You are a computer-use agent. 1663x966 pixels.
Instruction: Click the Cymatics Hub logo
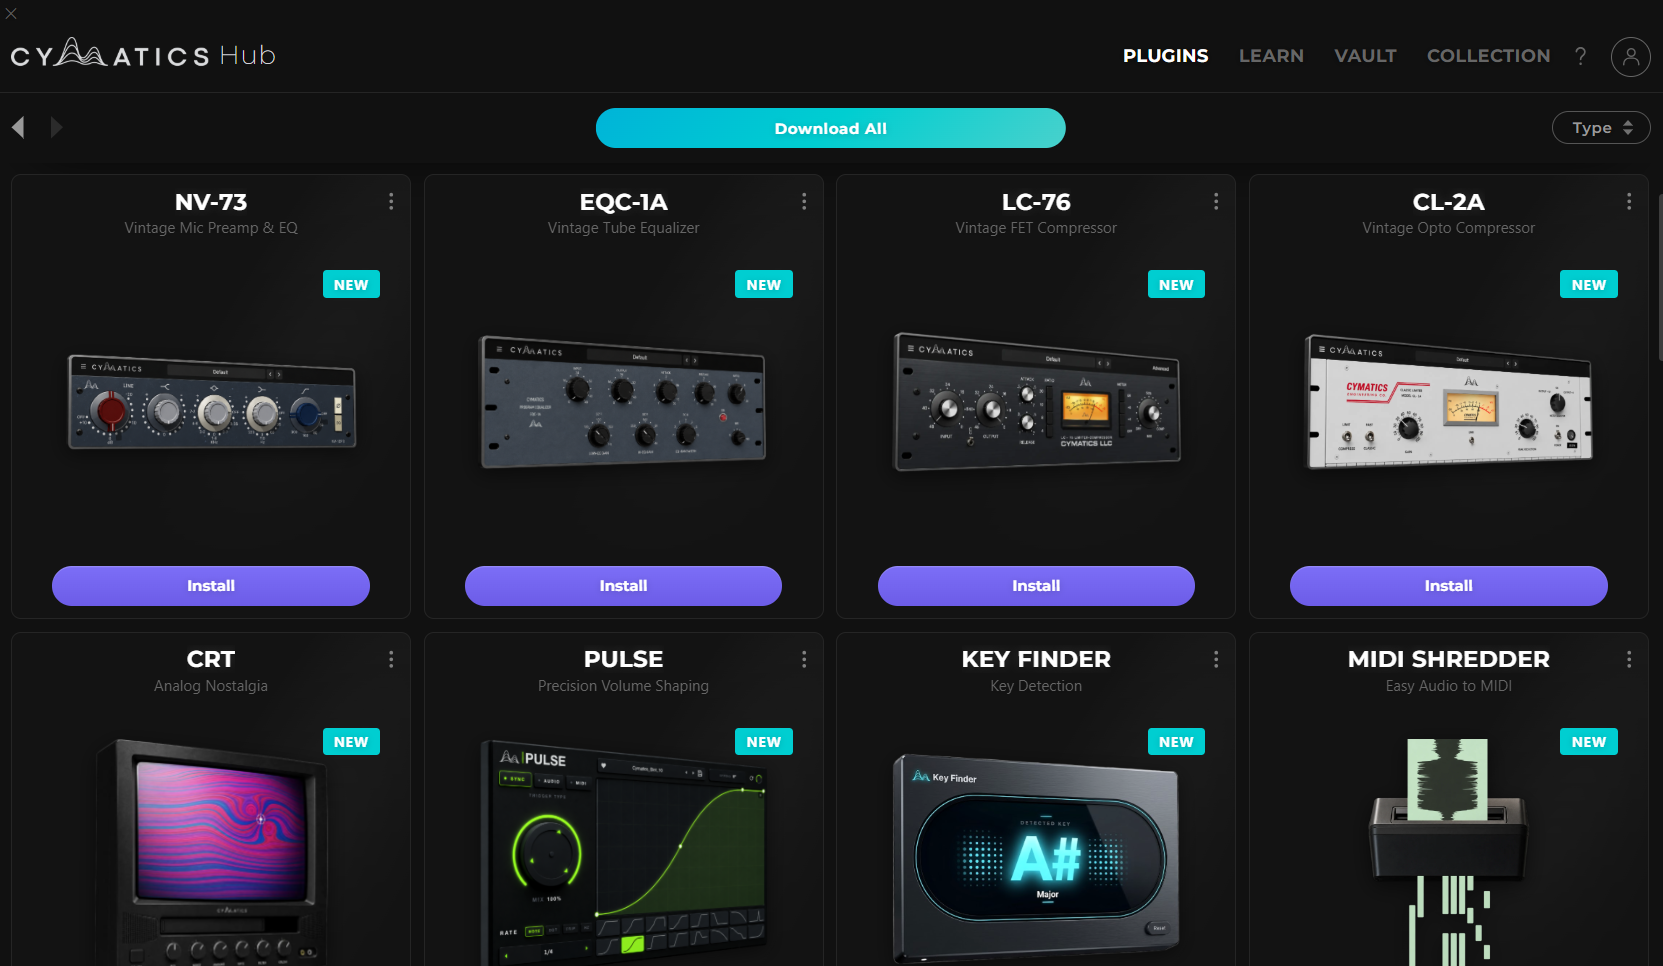click(143, 53)
